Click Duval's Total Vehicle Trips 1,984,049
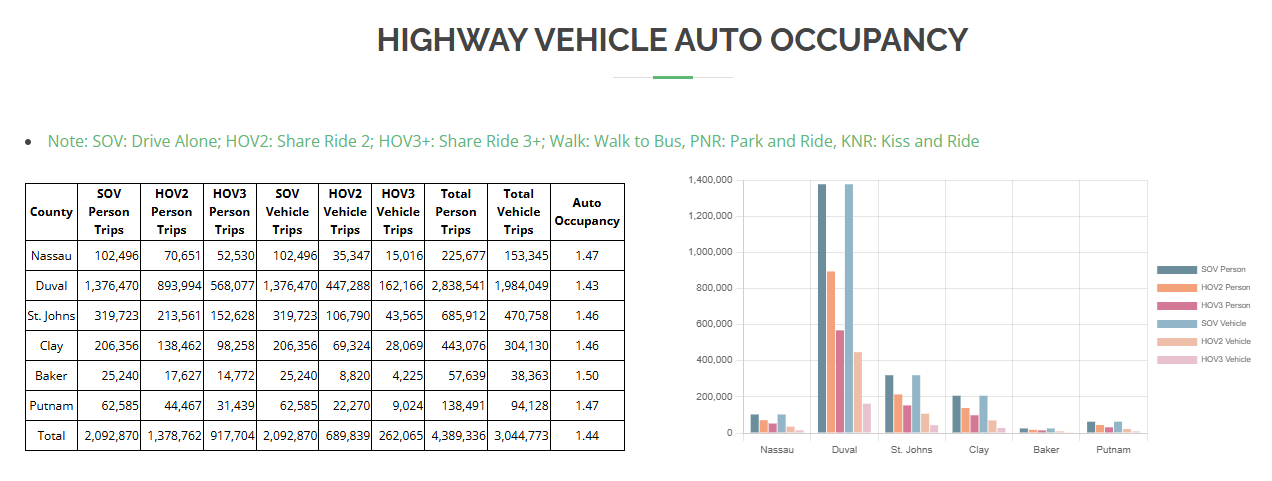Screen dimensions: 1272x481 point(520,286)
